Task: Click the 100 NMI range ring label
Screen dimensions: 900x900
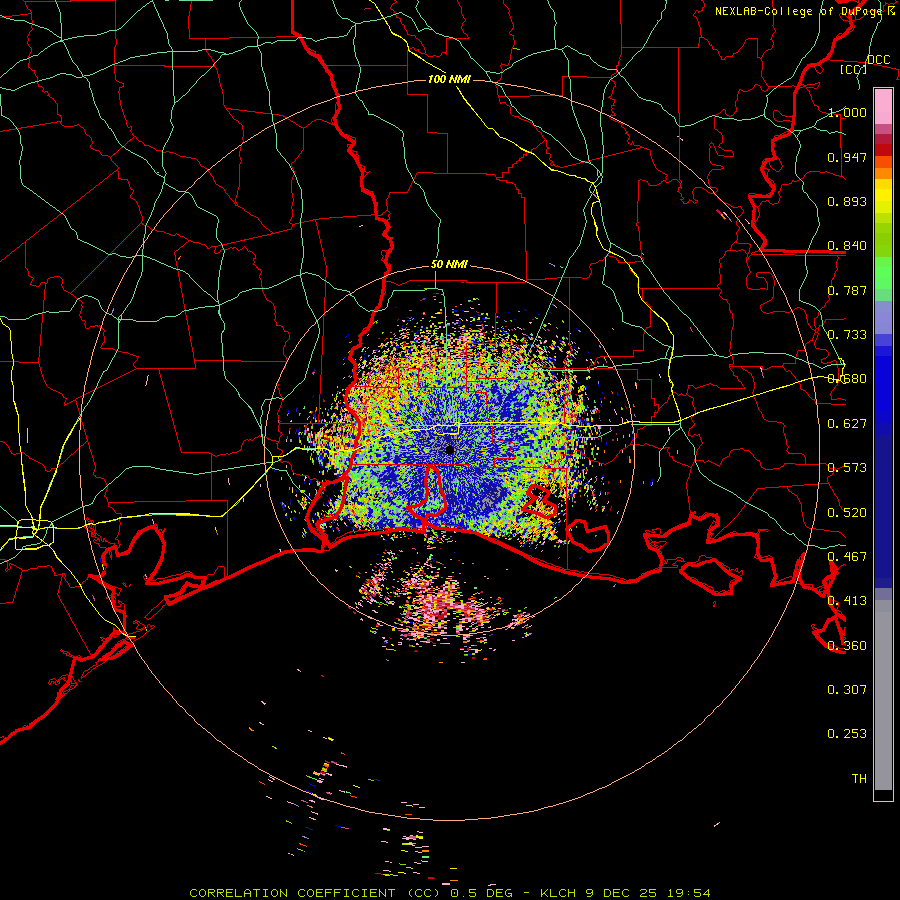Action: click(449, 79)
